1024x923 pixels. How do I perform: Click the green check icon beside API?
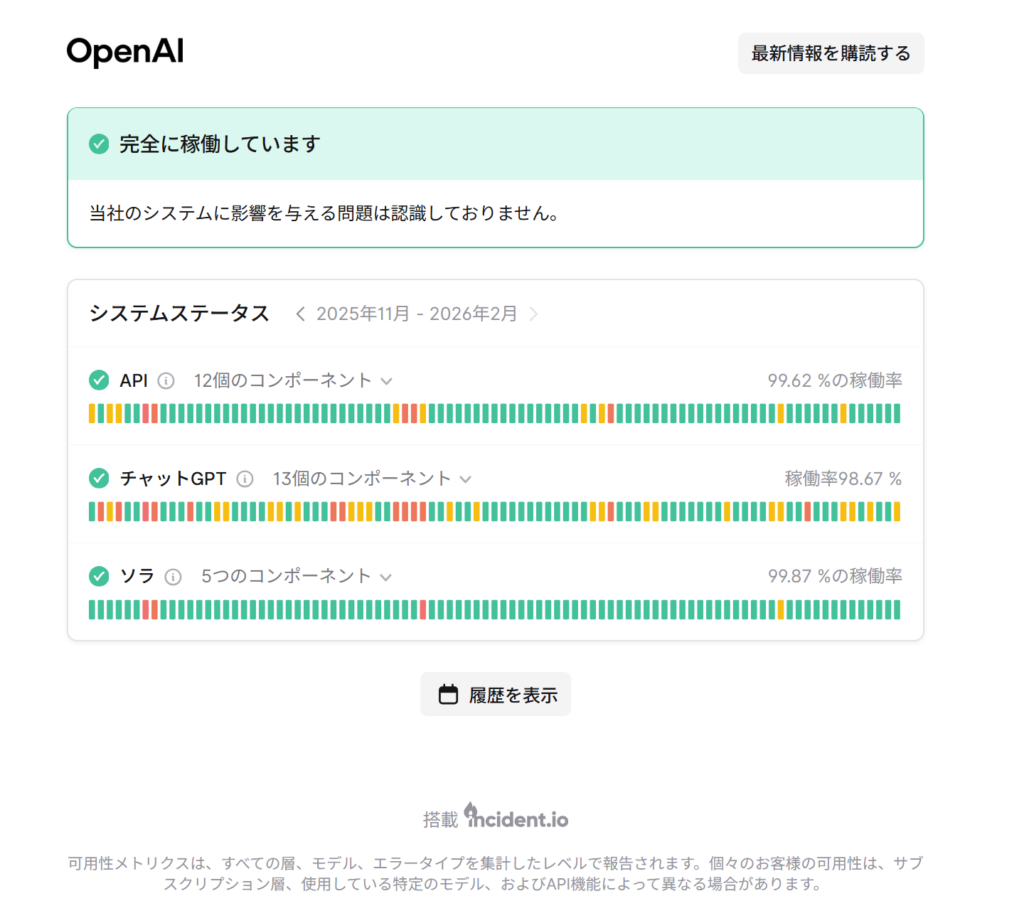pyautogui.click(x=98, y=381)
